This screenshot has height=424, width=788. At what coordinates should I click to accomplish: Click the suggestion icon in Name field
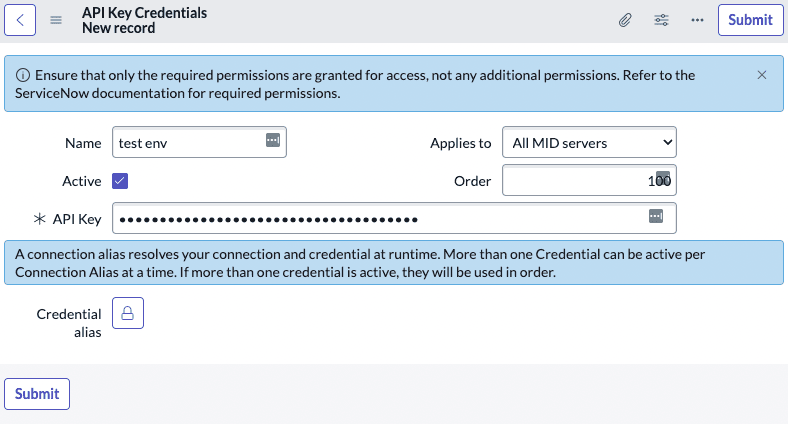tap(273, 141)
